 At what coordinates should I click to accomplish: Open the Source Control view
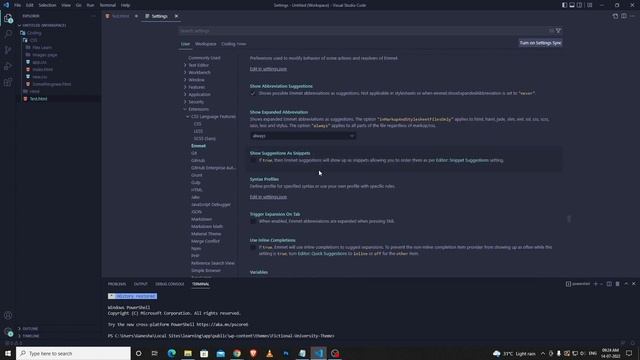(8, 50)
